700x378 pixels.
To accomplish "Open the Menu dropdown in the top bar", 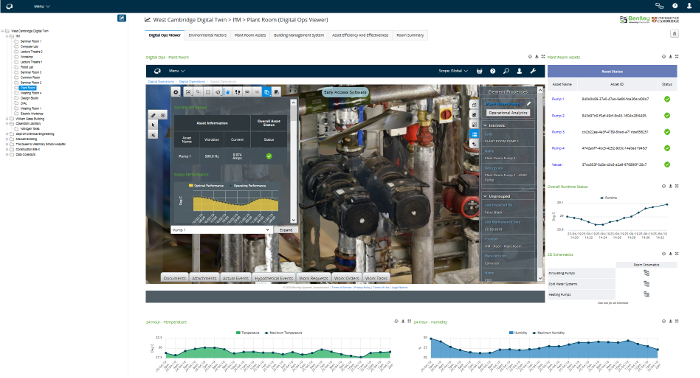I will pos(42,6).
